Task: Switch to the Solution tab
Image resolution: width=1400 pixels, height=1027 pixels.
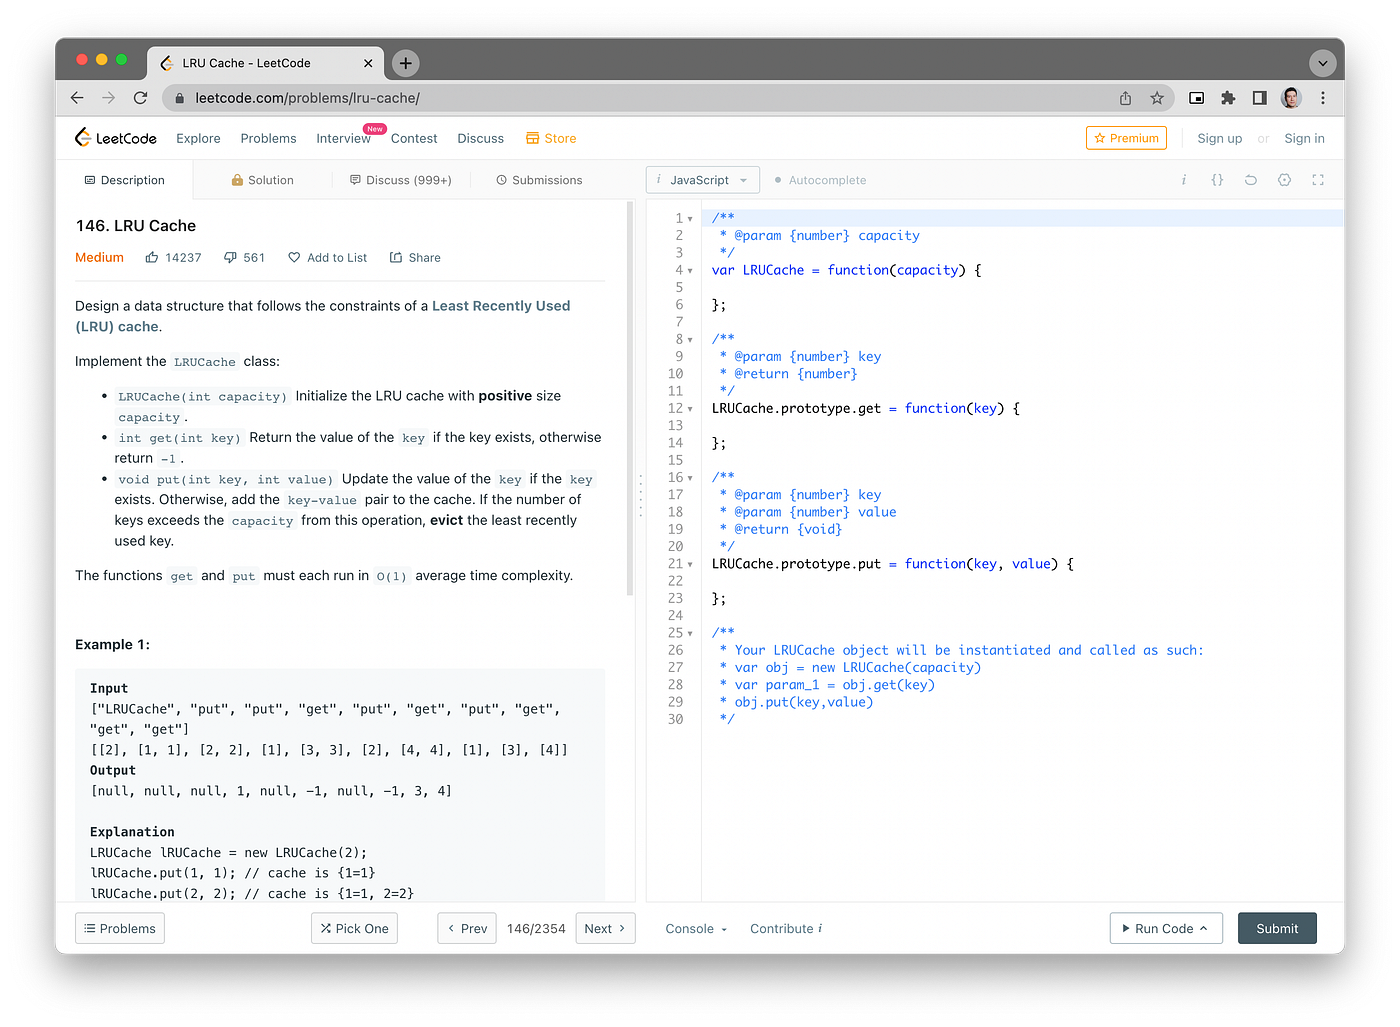Action: [x=262, y=180]
